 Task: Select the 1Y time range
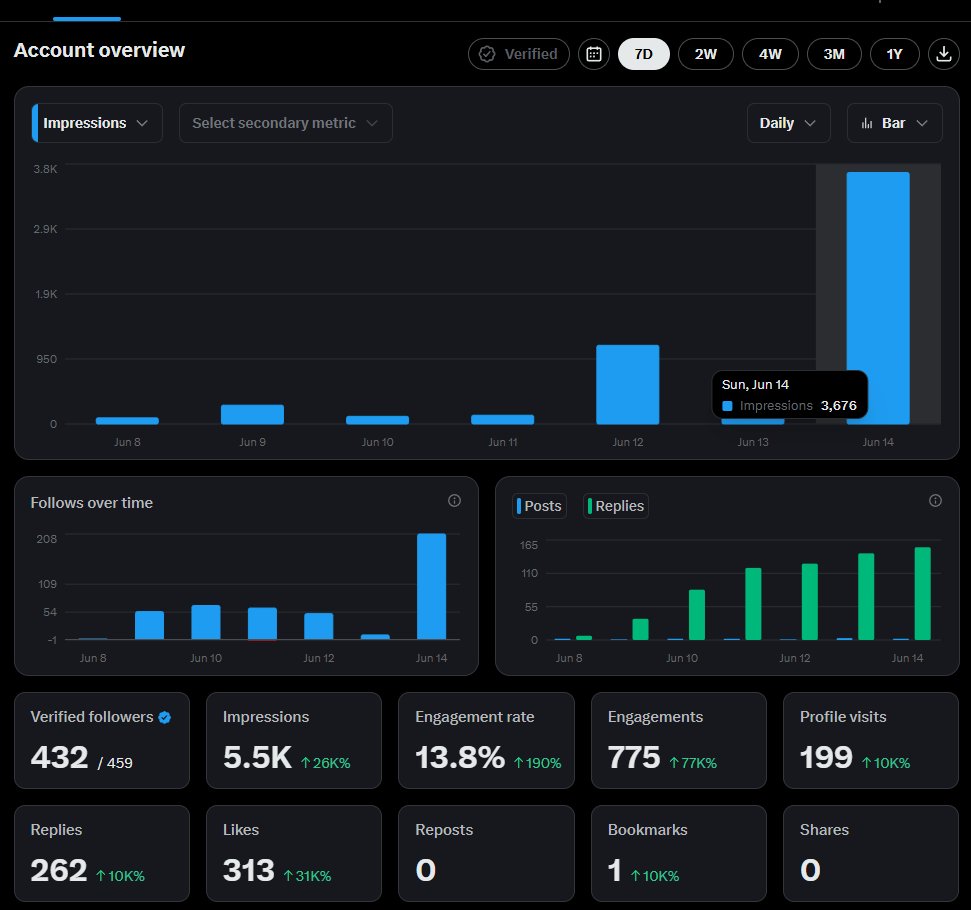[894, 54]
